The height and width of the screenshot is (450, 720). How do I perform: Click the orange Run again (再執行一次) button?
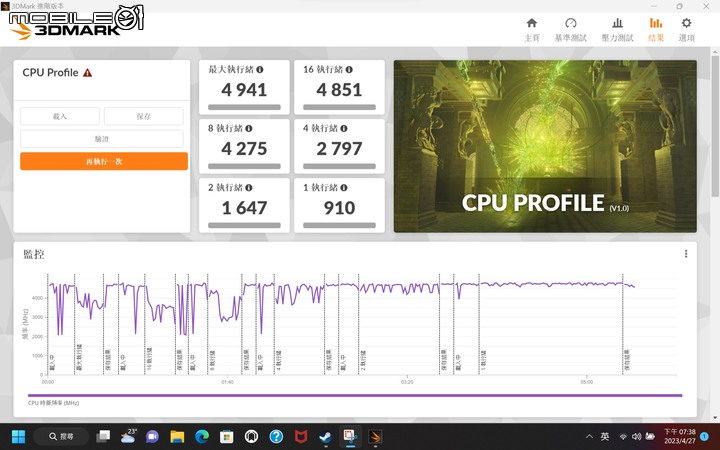coord(104,161)
